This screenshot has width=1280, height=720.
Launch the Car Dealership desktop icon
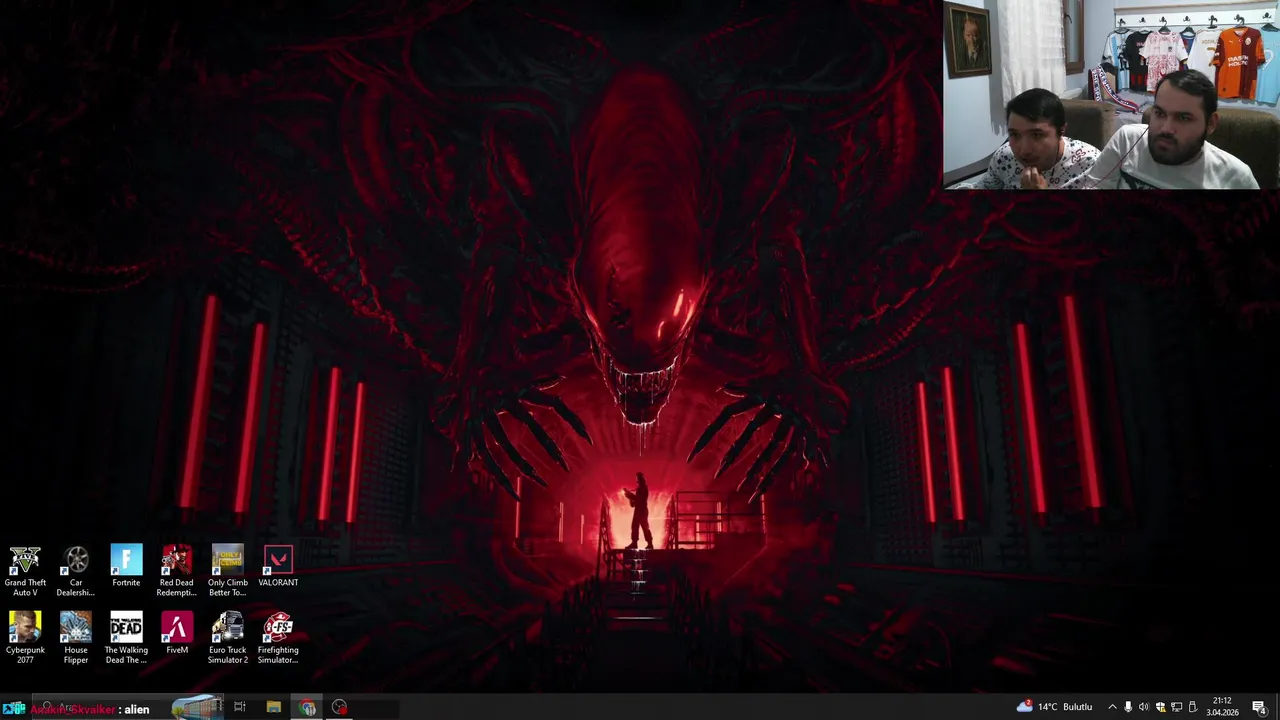(x=76, y=571)
